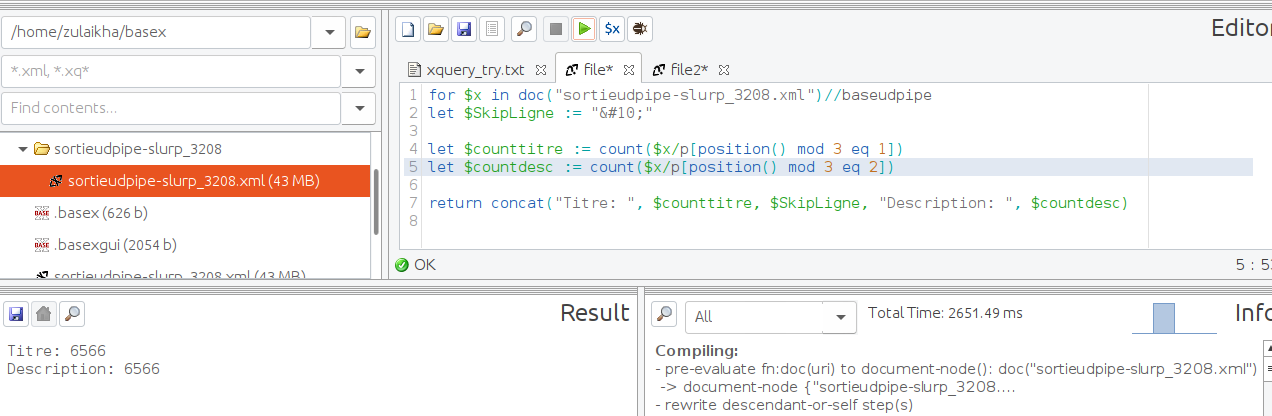Expand the /home/zulaikha/basex path dropdown
This screenshot has height=416, width=1272.
tap(328, 32)
